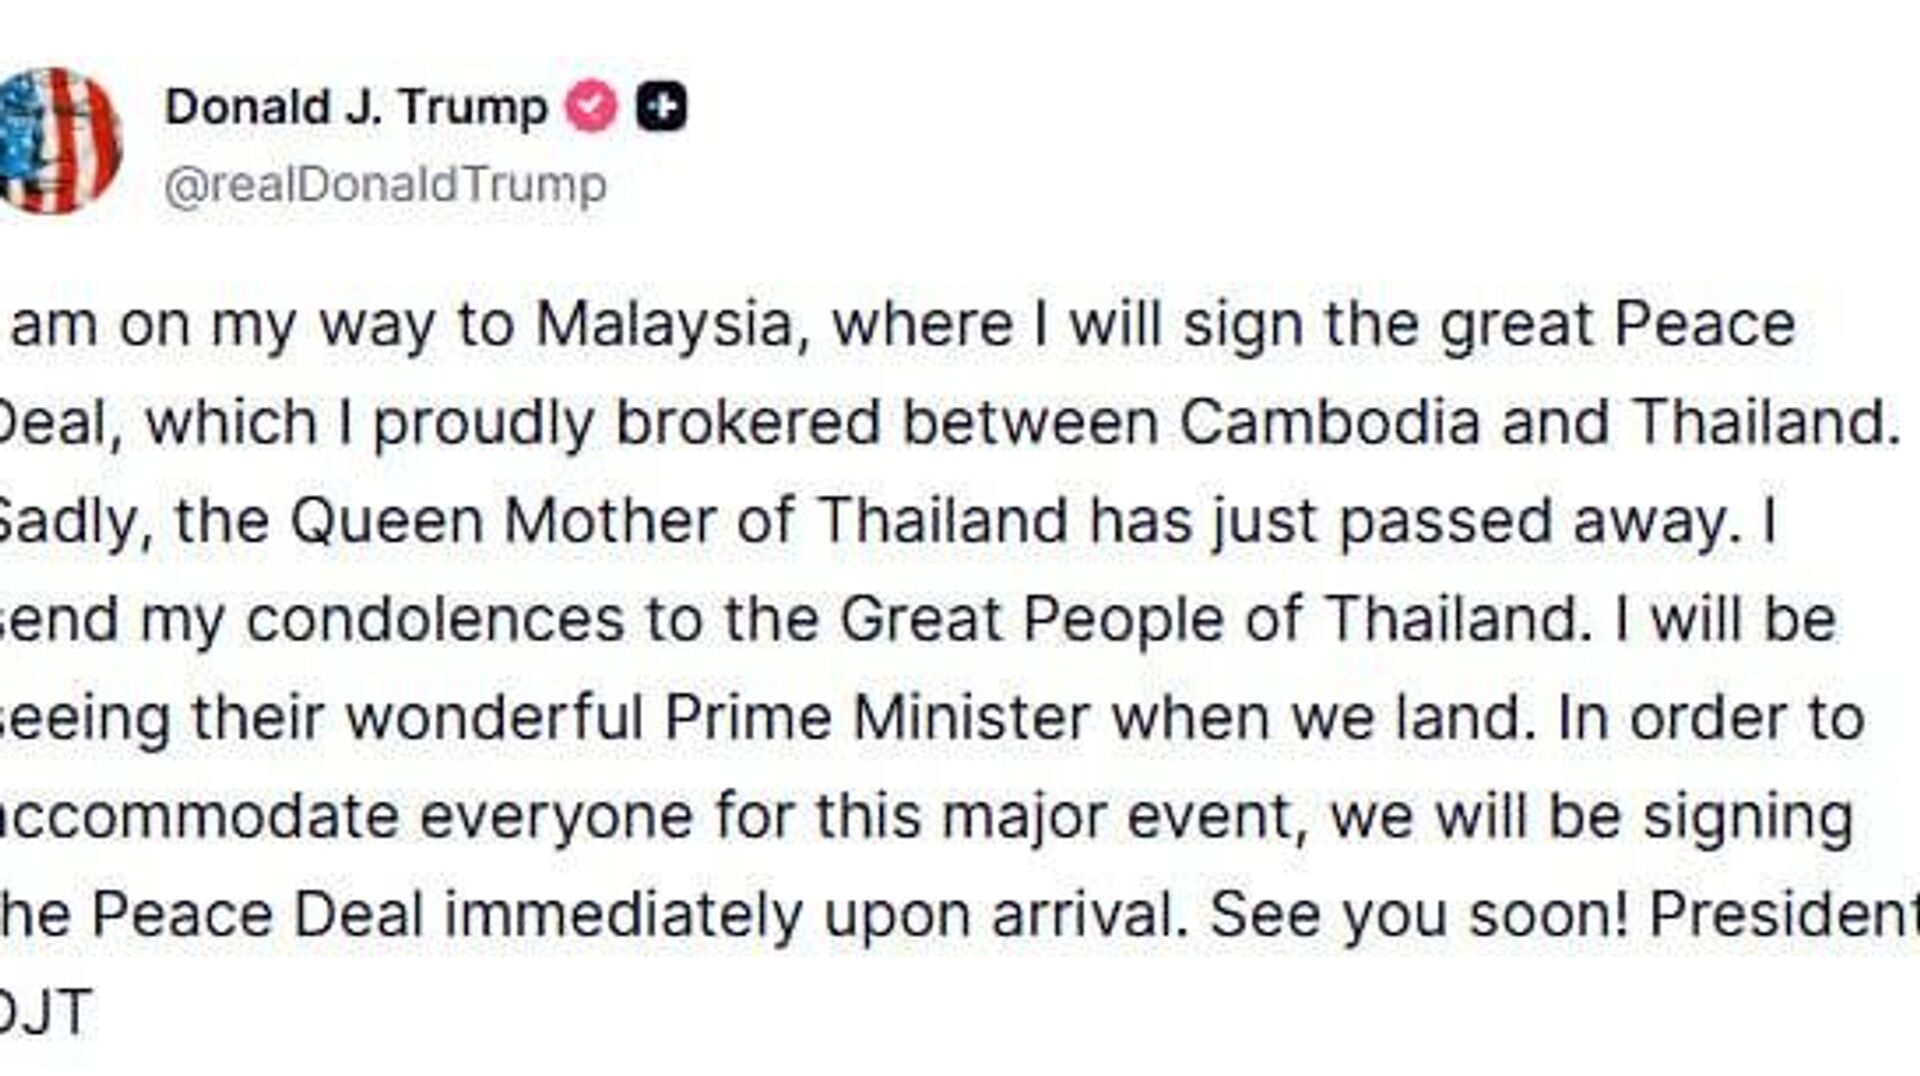This screenshot has height=1076, width=1920.
Task: Click the word Malaysia in the post
Action: coord(666,325)
